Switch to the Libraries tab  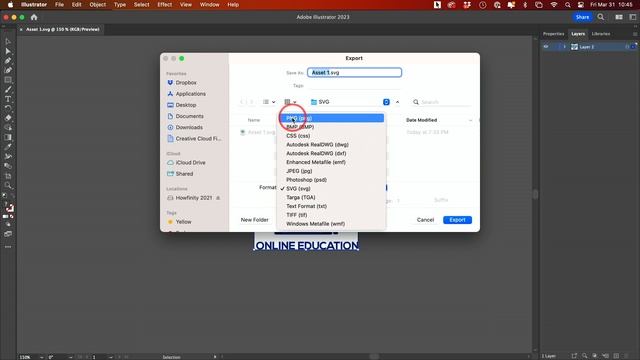(x=601, y=34)
